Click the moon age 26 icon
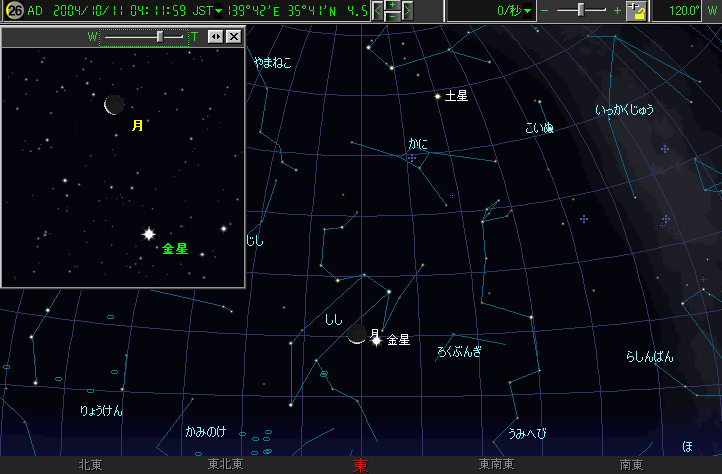 (x=15, y=11)
